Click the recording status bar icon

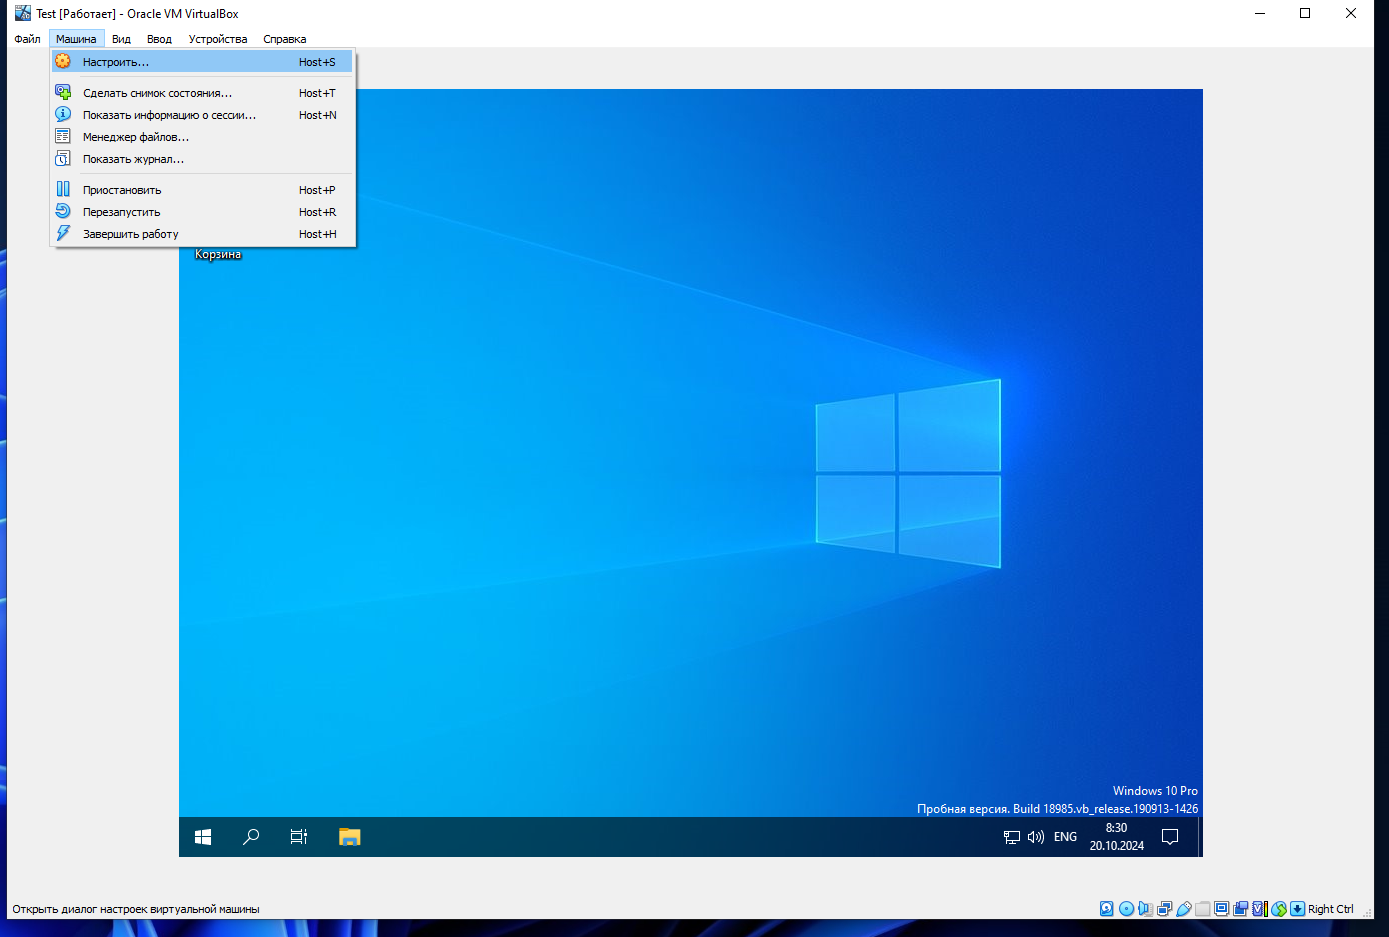pyautogui.click(x=1241, y=909)
